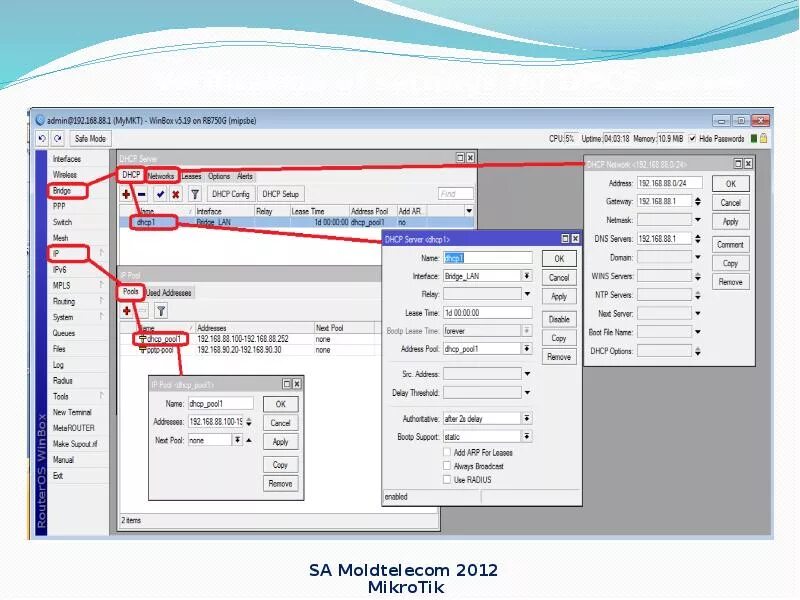Expand the Netmask field in DHCP Network

(x=697, y=220)
